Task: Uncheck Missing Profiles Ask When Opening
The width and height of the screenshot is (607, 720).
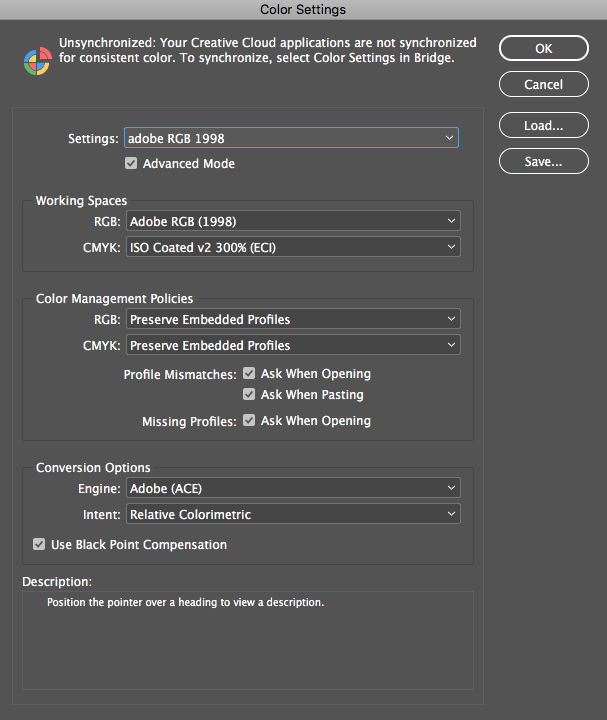Action: pos(249,420)
